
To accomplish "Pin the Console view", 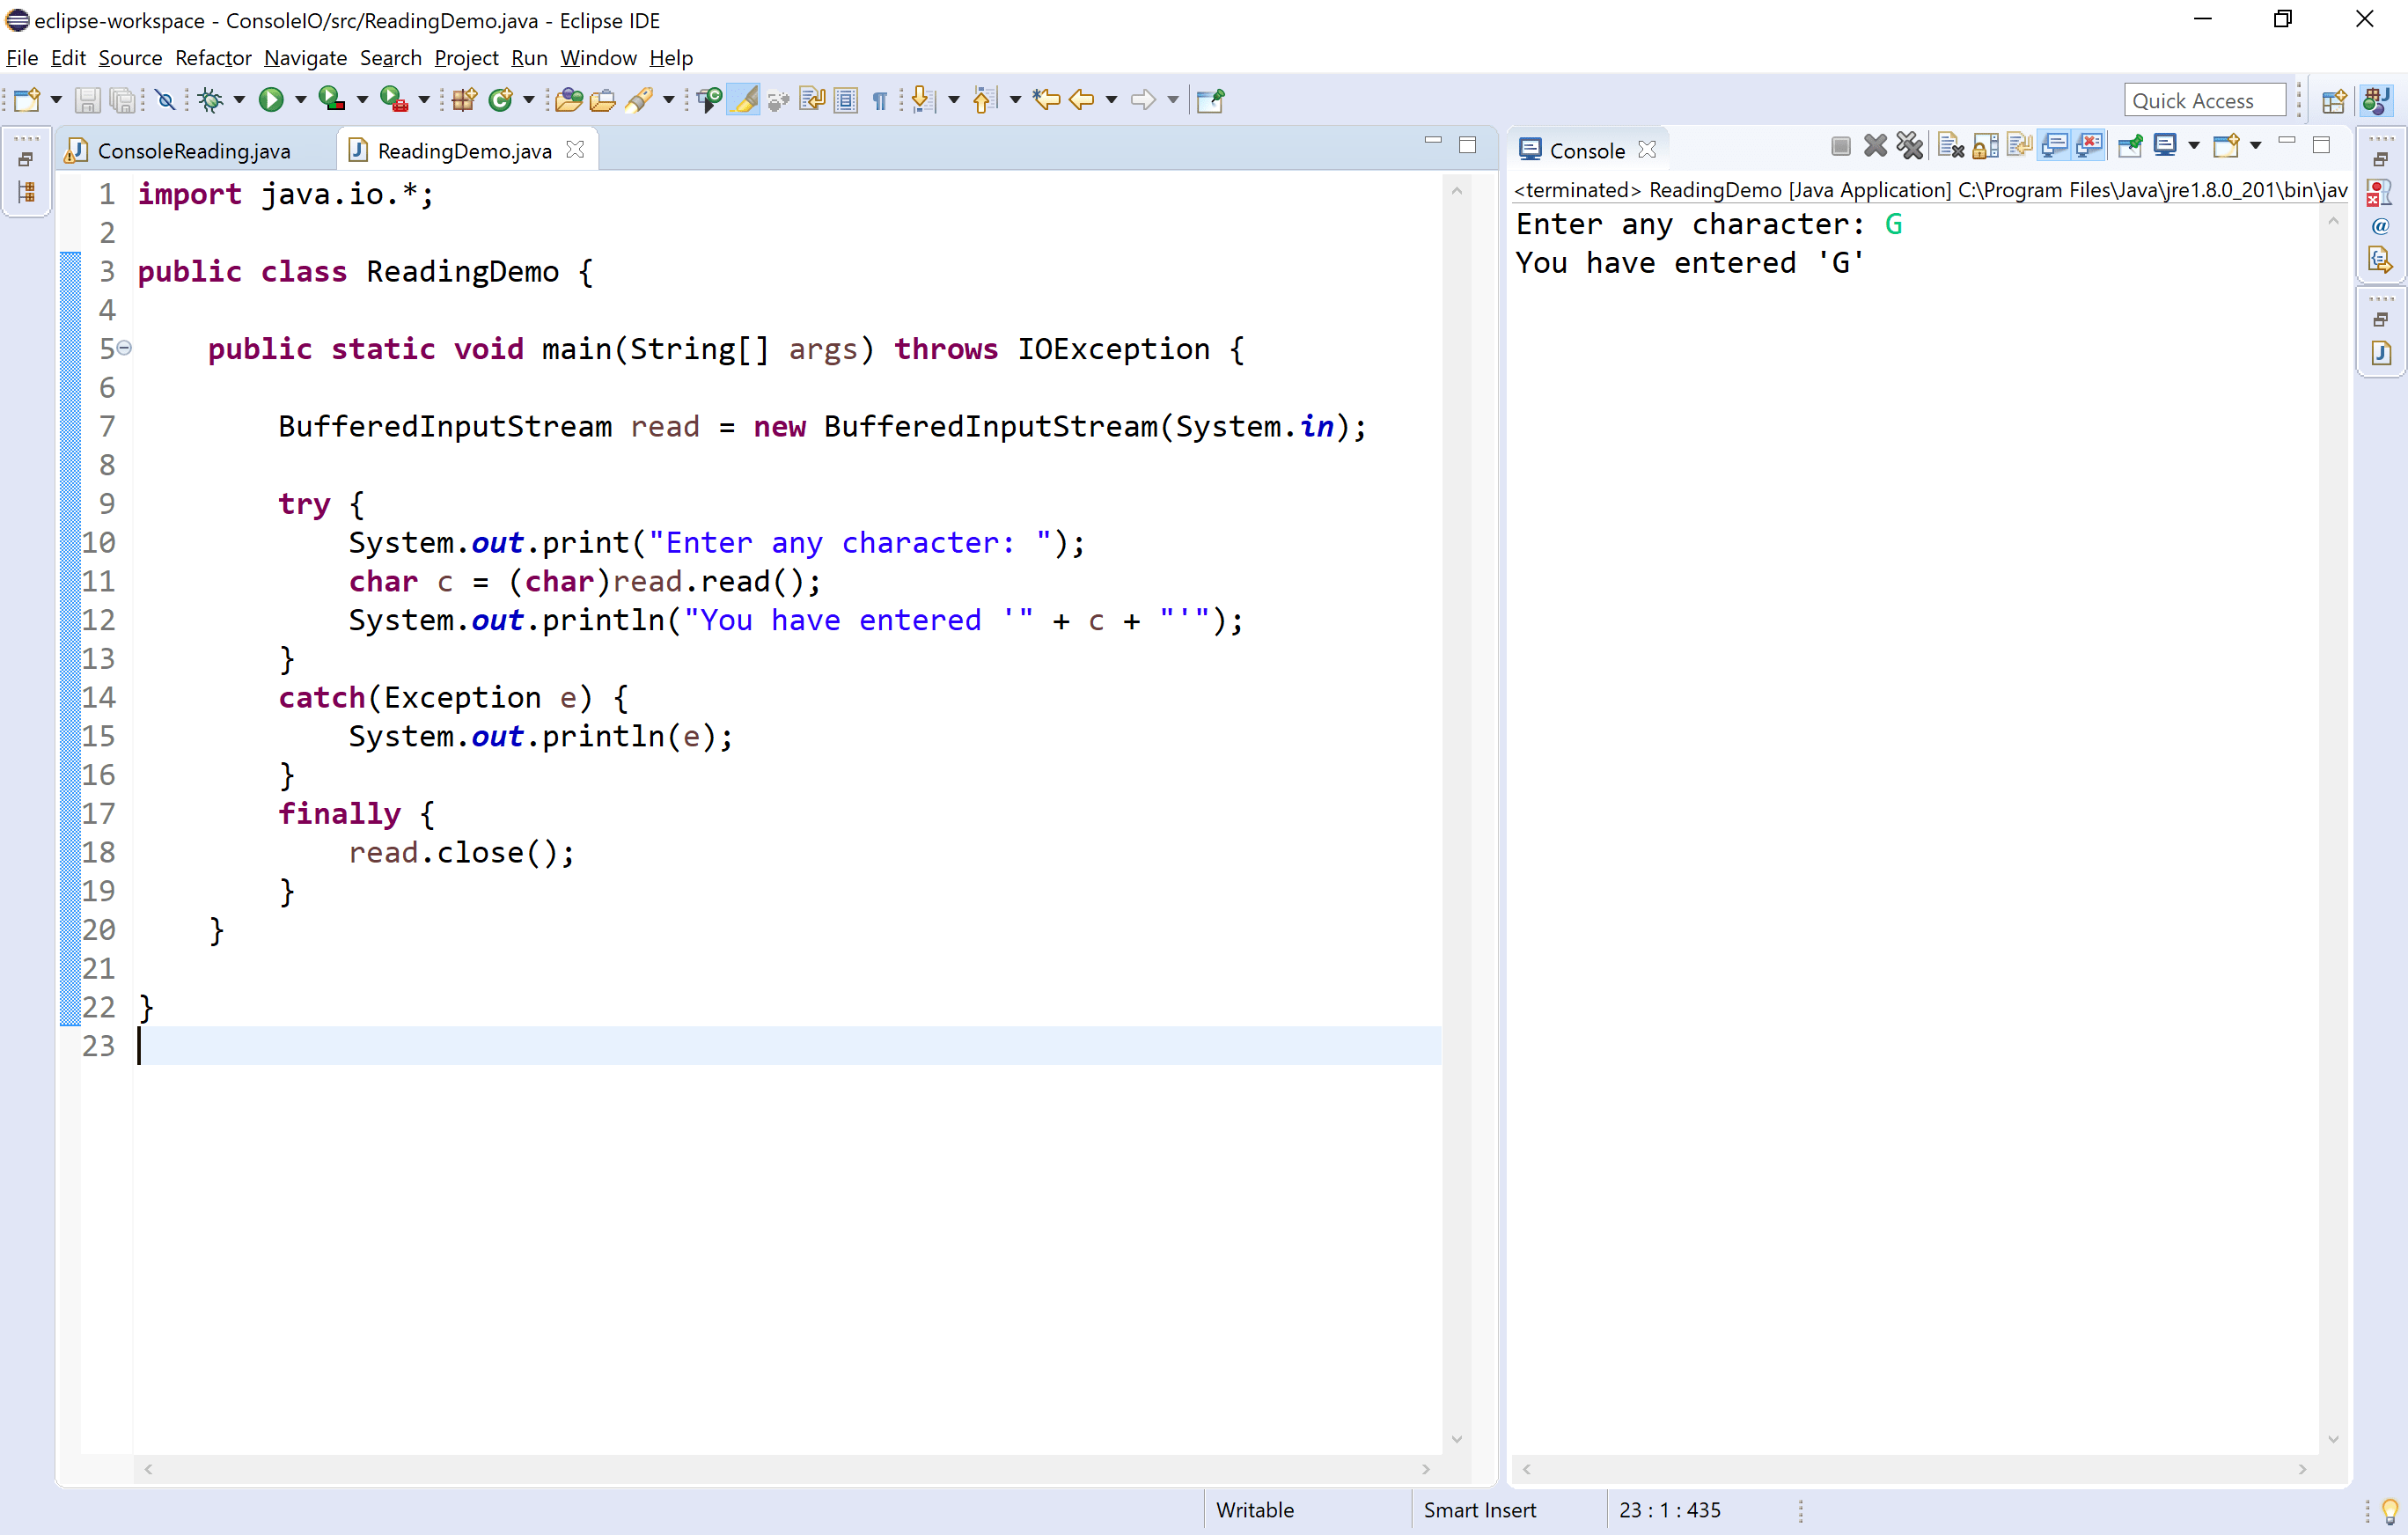I will (2130, 146).
